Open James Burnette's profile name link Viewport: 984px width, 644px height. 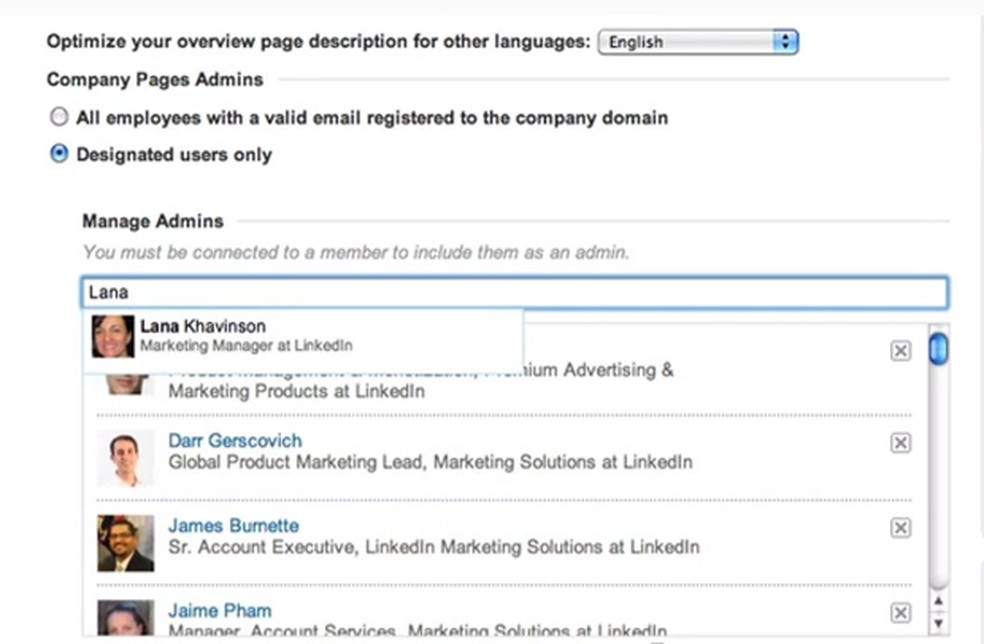[x=233, y=526]
